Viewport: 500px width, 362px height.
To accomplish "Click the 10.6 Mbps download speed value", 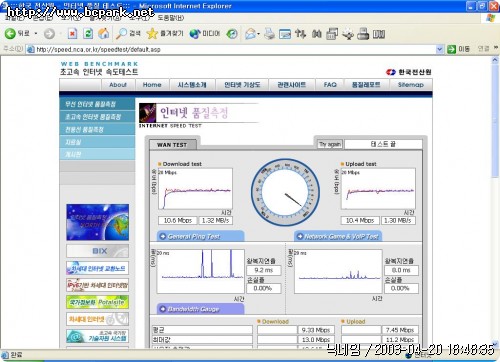I will pyautogui.click(x=178, y=220).
